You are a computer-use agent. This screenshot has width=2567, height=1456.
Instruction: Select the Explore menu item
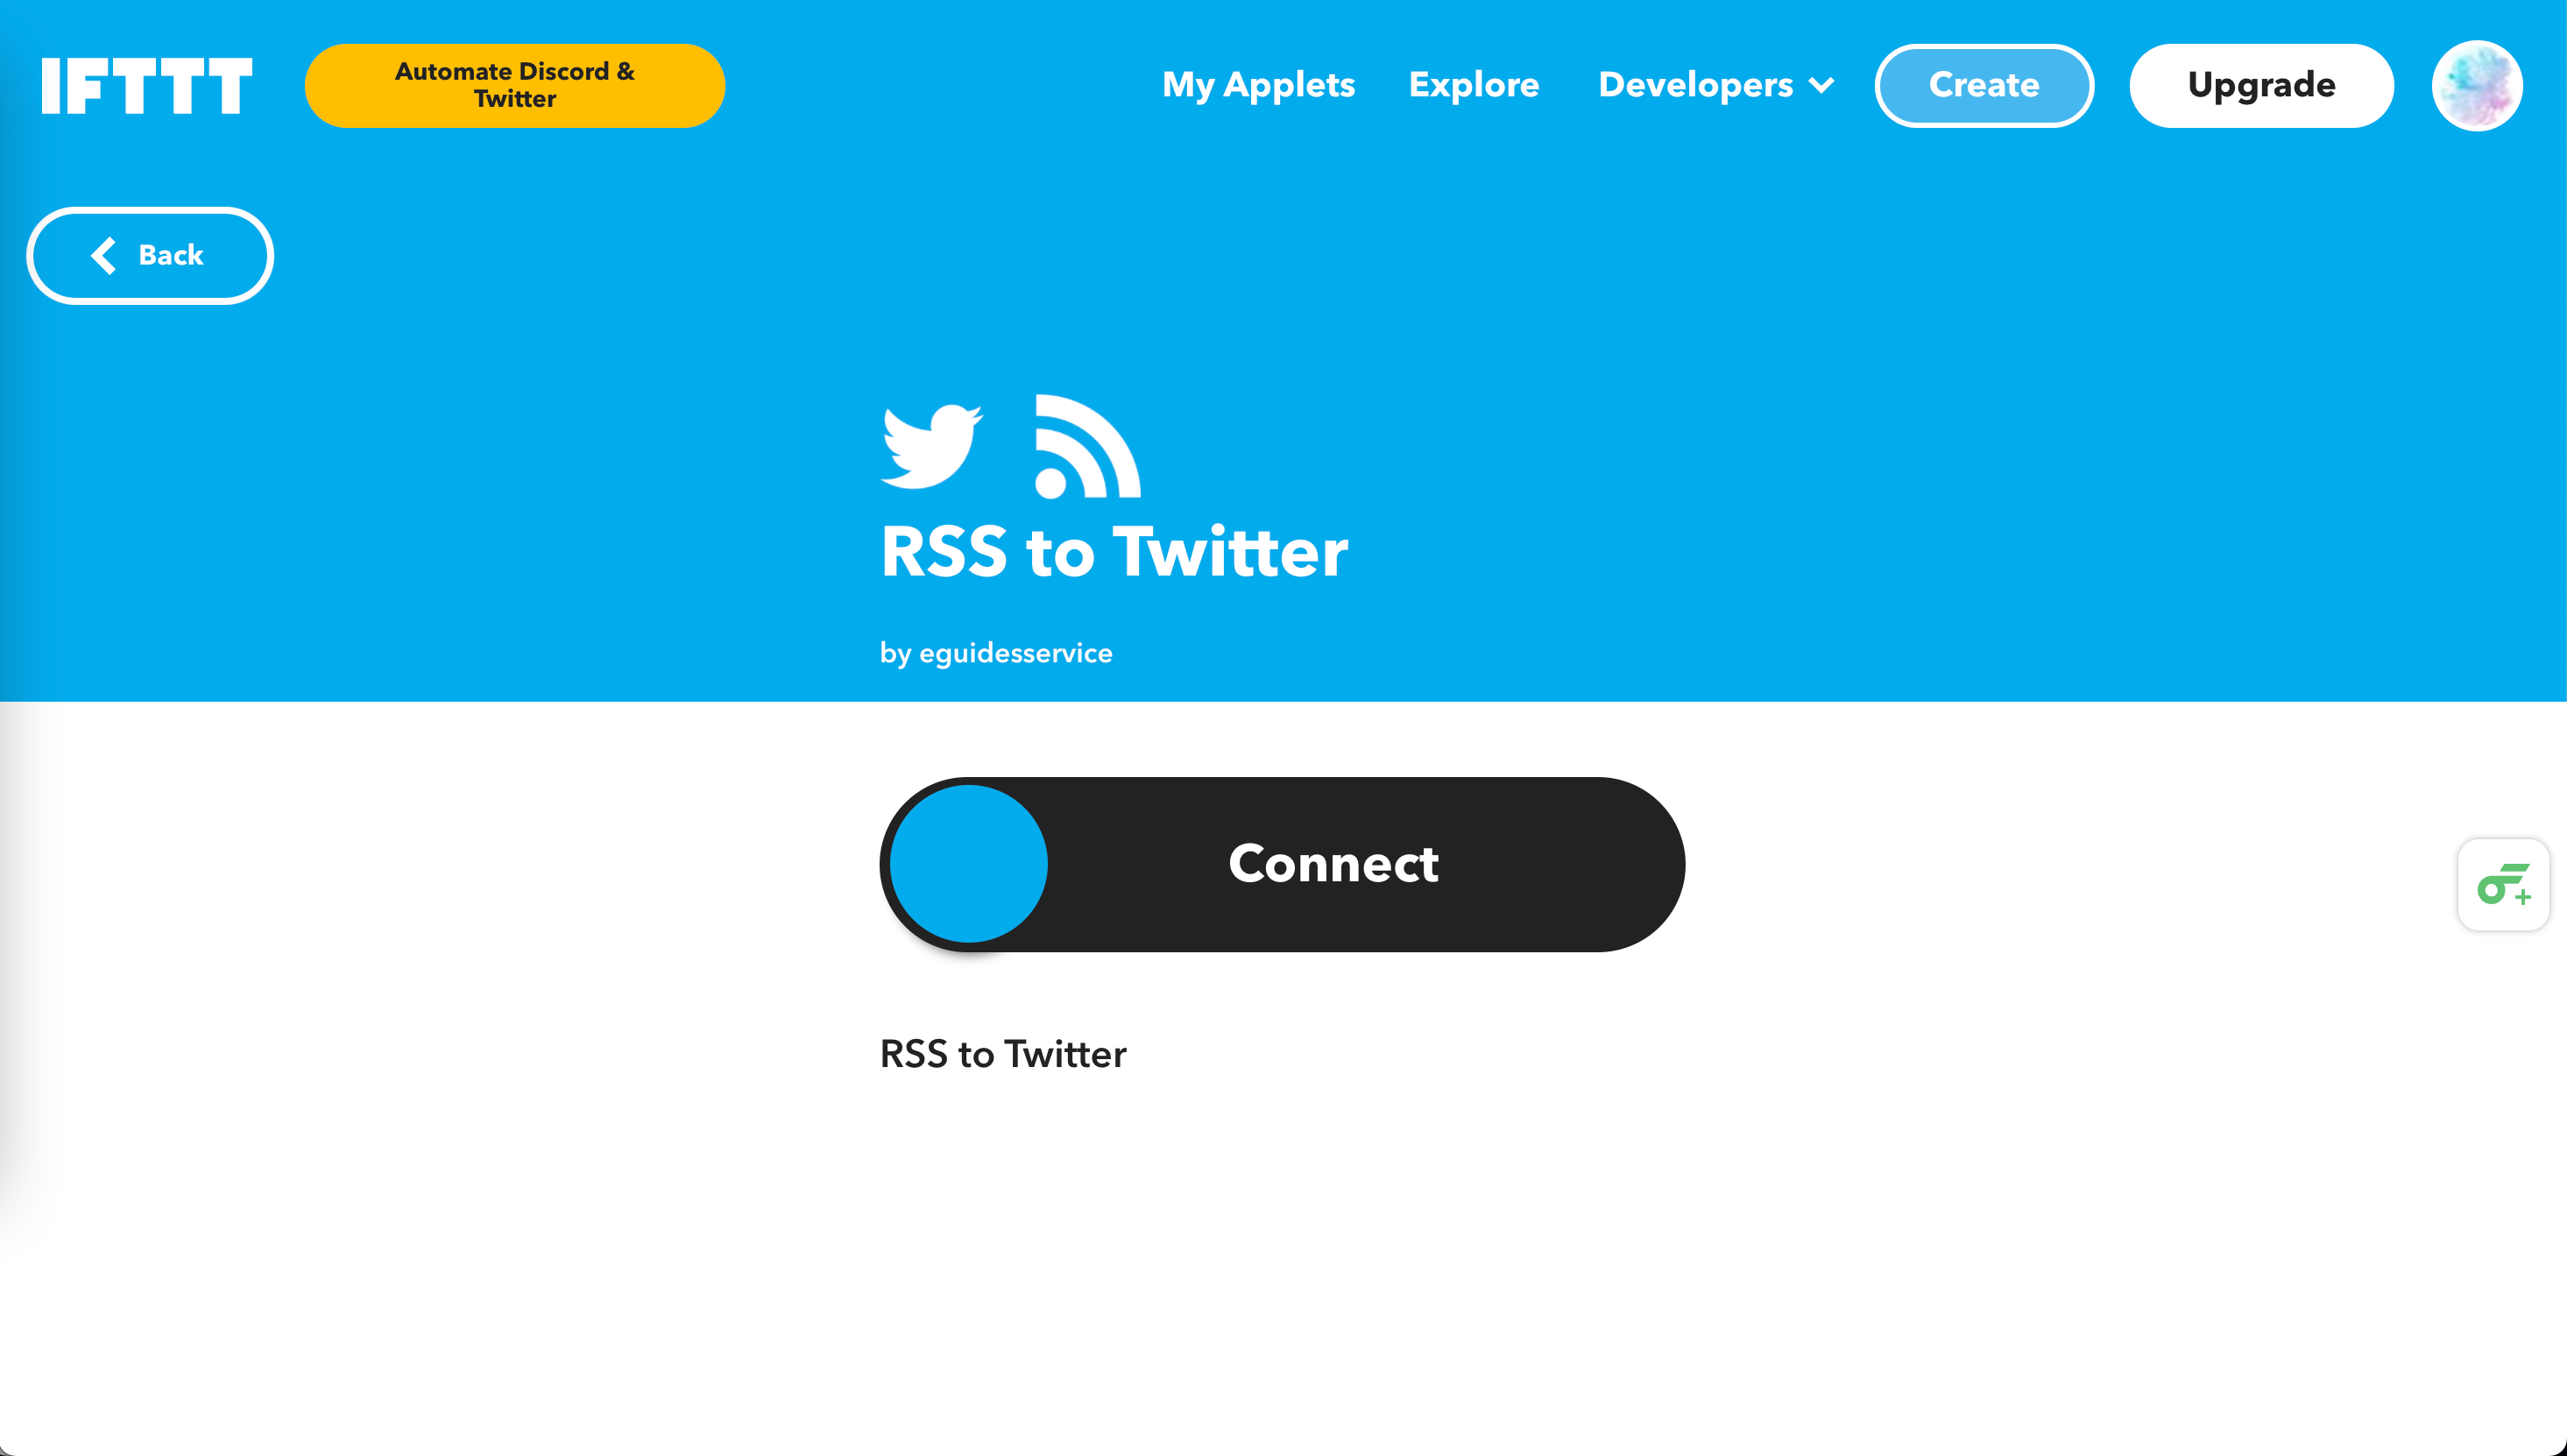point(1475,85)
